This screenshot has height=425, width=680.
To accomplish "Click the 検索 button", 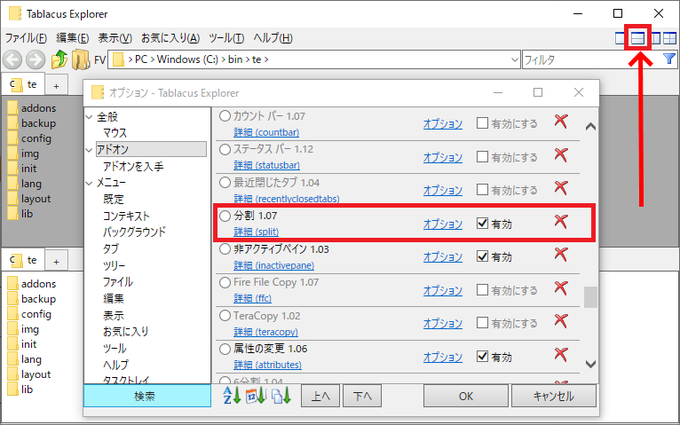I will pyautogui.click(x=147, y=396).
